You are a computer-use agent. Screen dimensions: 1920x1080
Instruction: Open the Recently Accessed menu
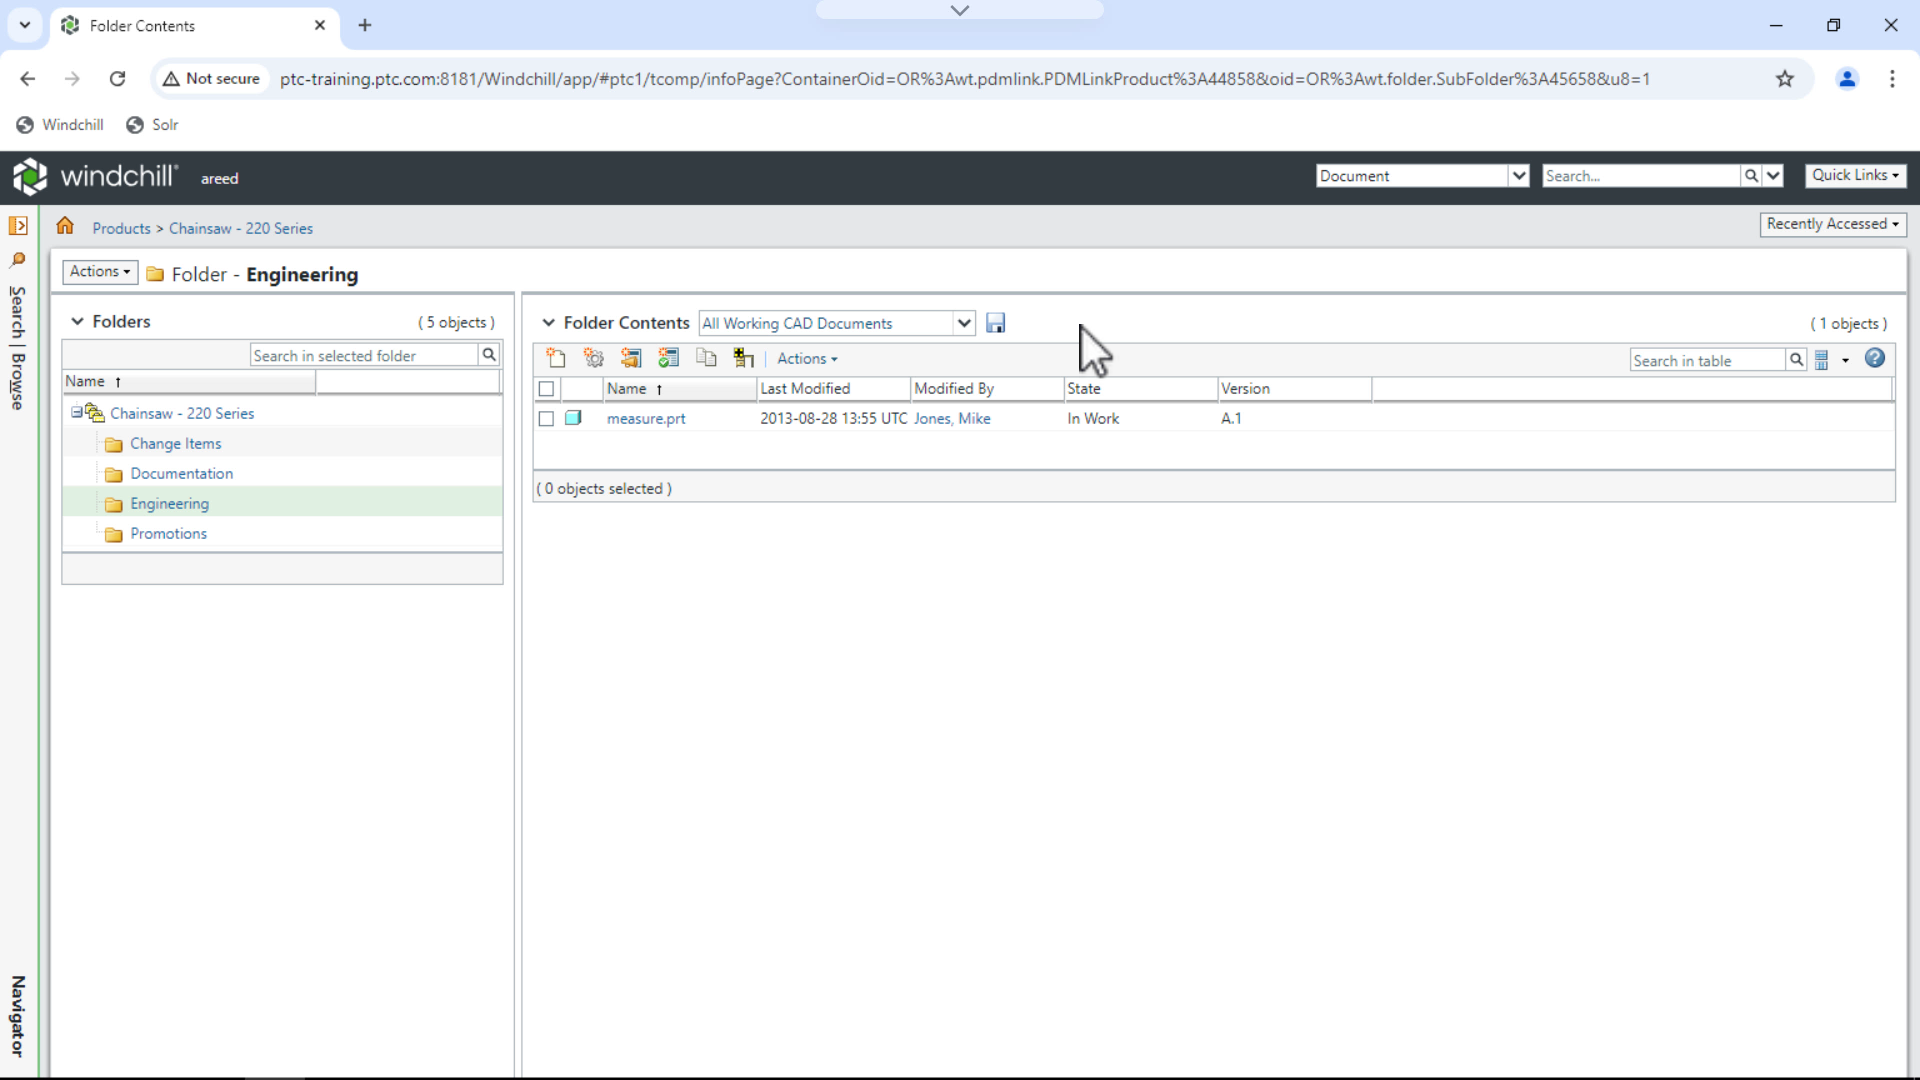tap(1834, 224)
